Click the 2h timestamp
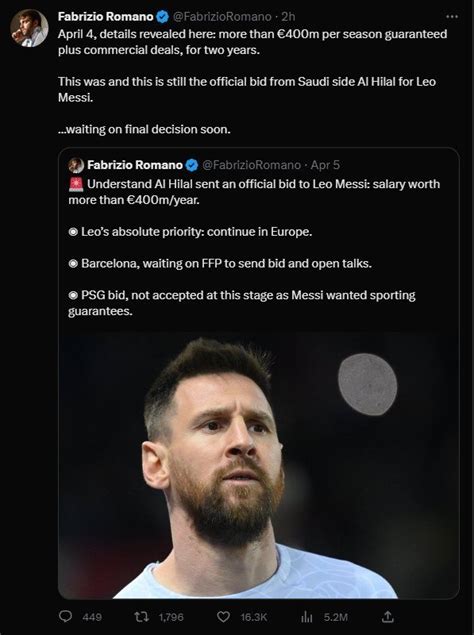 click(288, 17)
